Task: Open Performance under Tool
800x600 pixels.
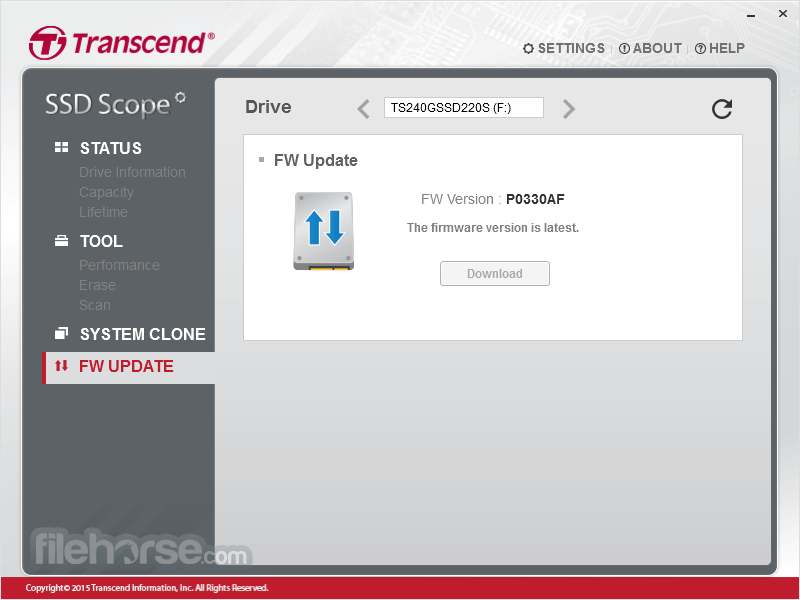Action: [119, 265]
